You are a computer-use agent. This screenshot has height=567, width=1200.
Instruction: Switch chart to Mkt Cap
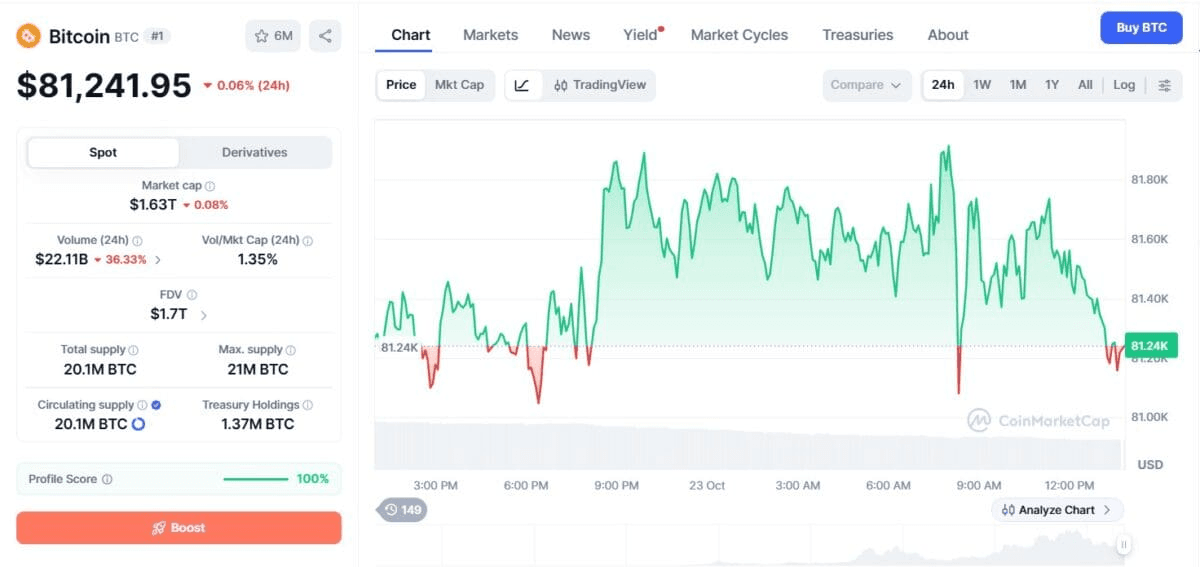pyautogui.click(x=459, y=85)
